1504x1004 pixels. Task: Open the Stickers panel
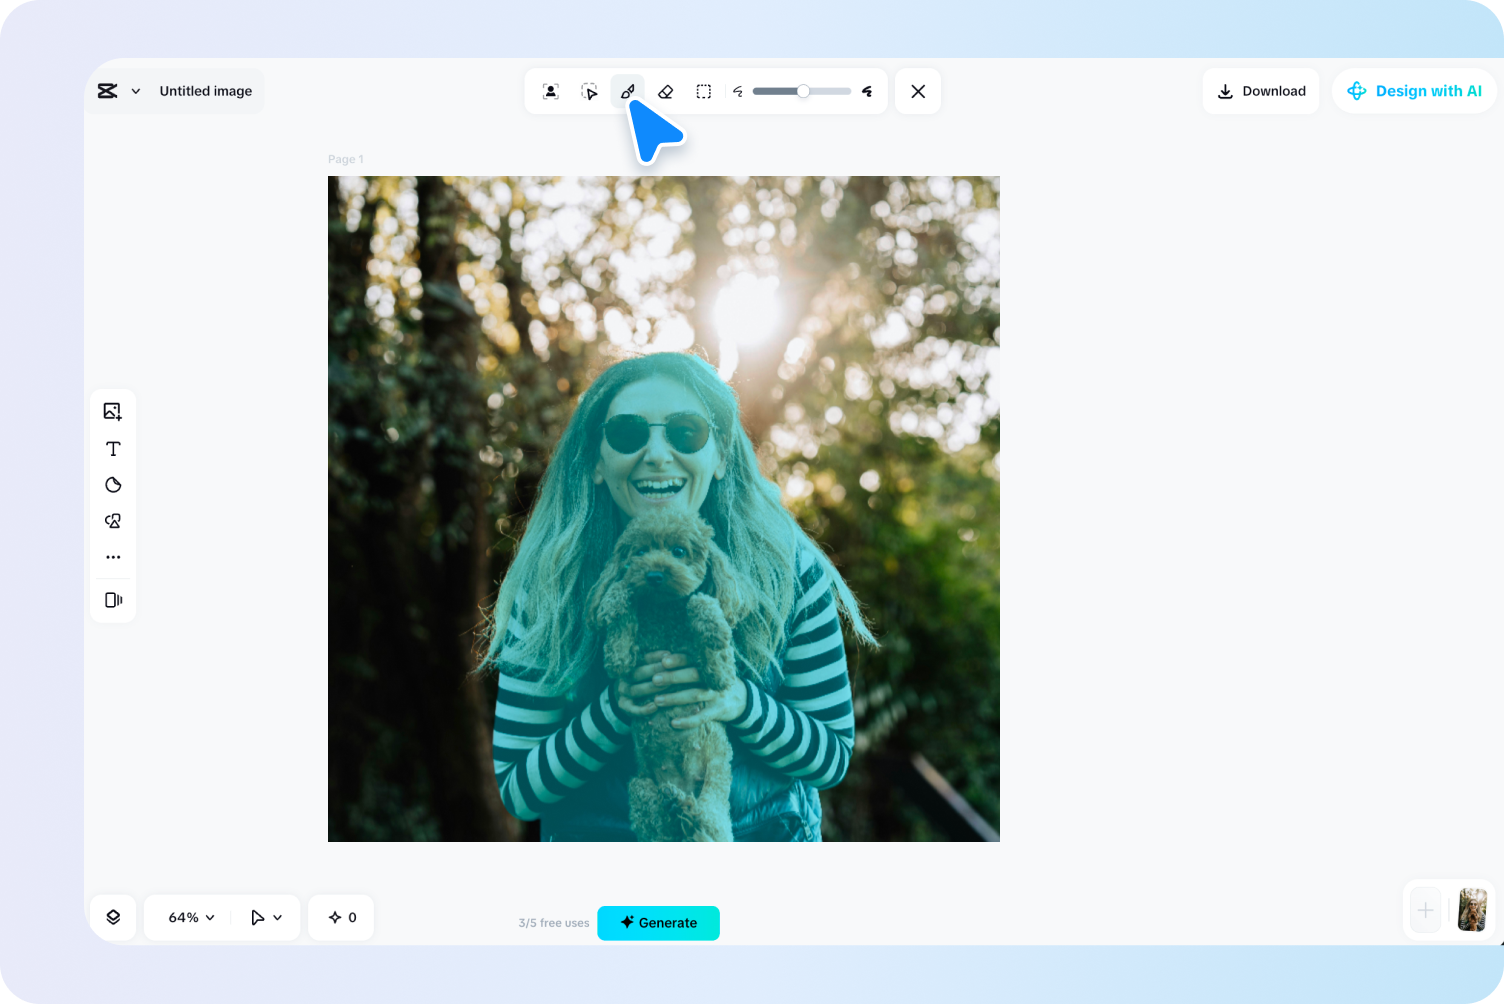tap(113, 484)
